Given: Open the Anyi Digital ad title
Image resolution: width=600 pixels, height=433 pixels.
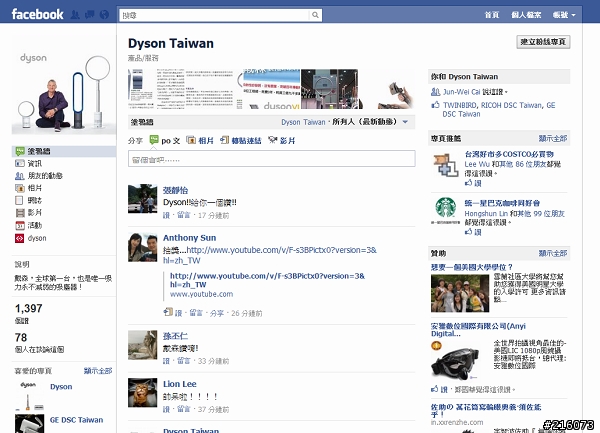Looking at the screenshot, I should [x=478, y=330].
